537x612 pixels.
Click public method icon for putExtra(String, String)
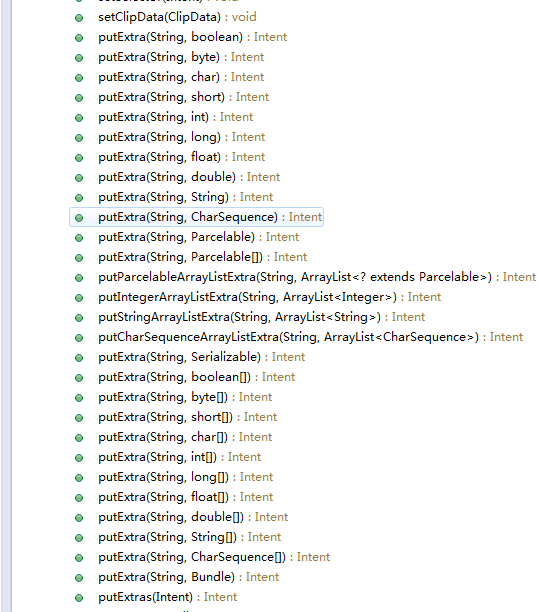click(79, 198)
